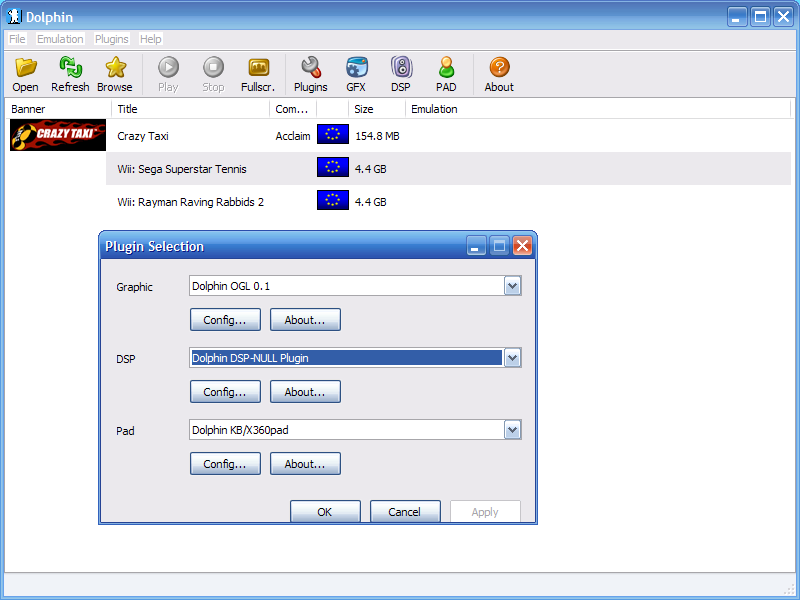The image size is (800, 600).
Task: Click the Open folder icon in toolbar
Action: tap(26, 68)
